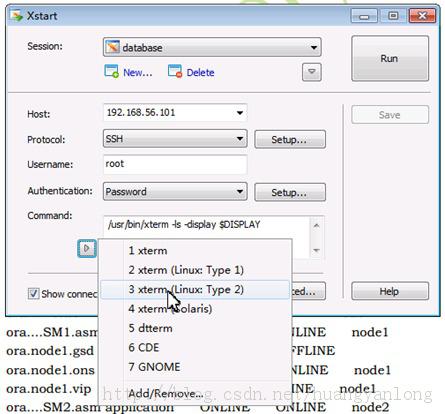Screen dimensions: 445x414
Task: Open the Protocol SSH dropdown
Action: point(175,139)
